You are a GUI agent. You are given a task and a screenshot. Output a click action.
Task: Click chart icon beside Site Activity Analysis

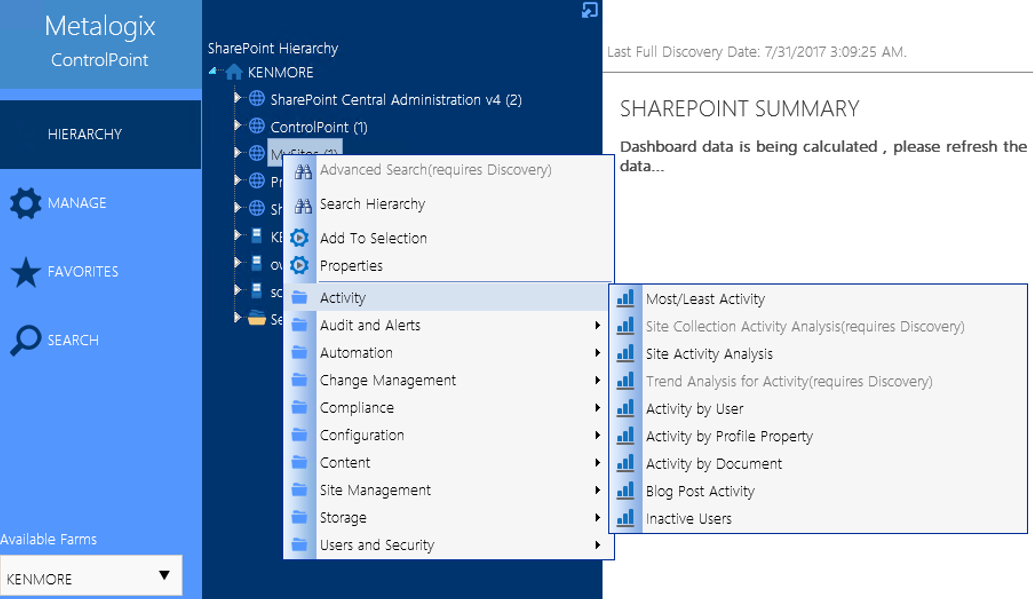point(625,353)
